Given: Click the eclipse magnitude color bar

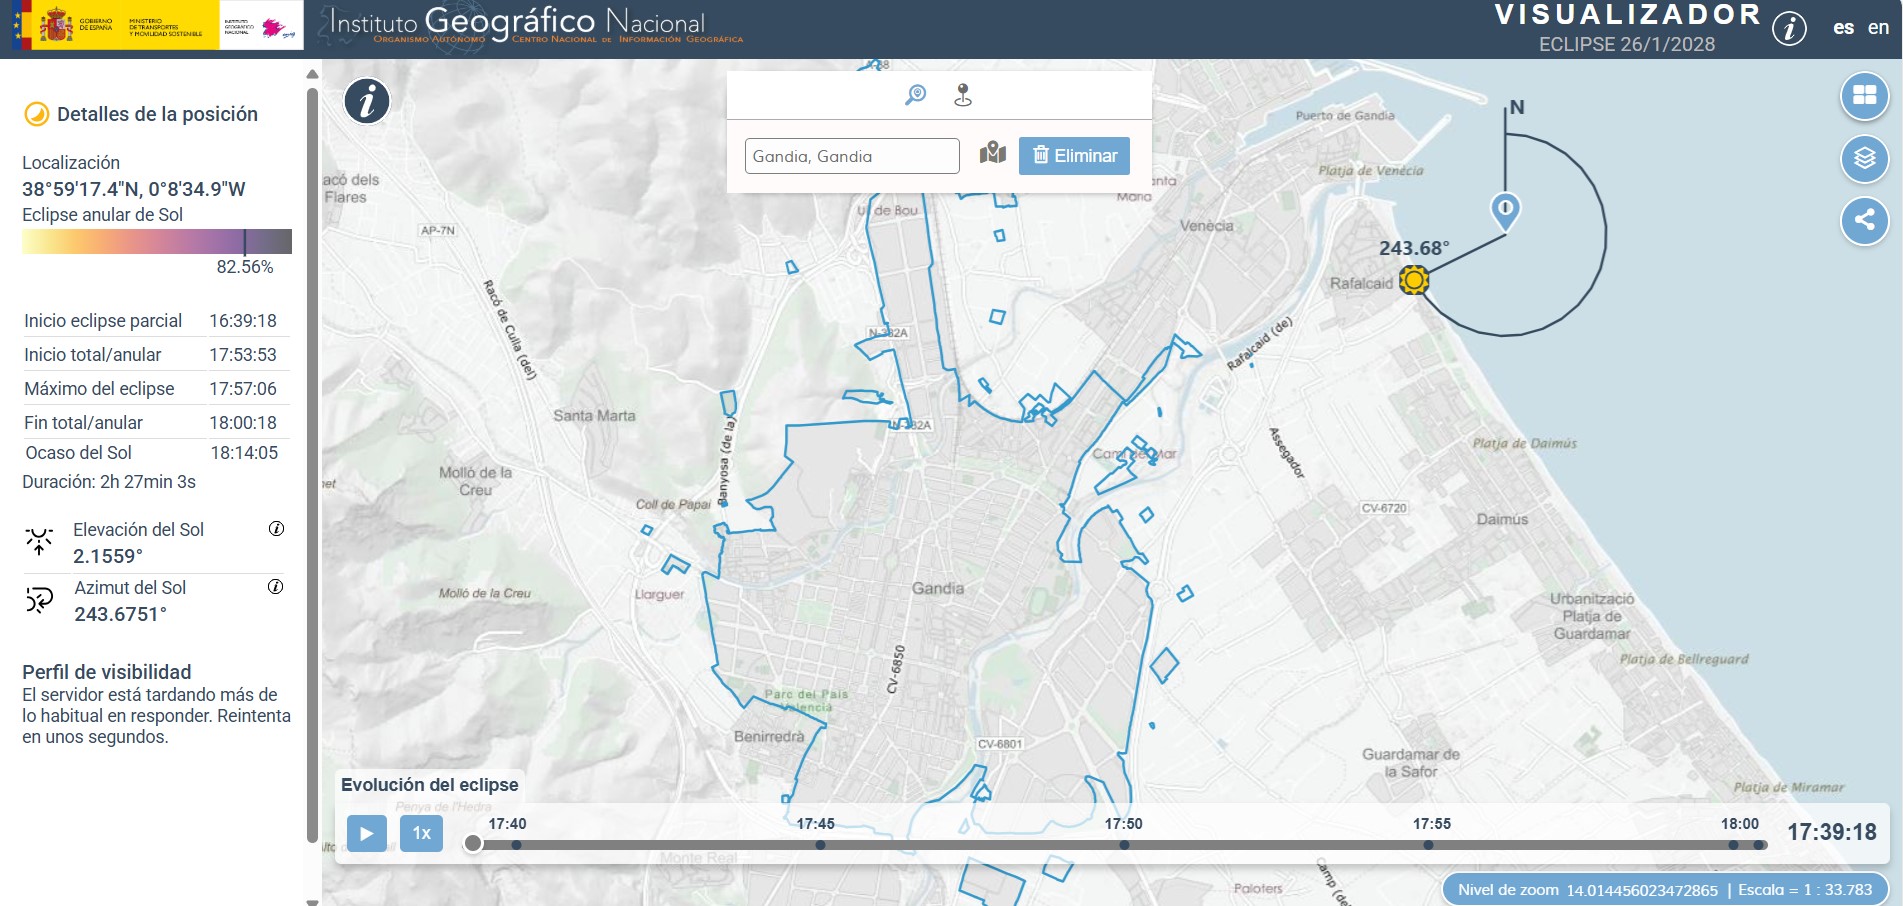Looking at the screenshot, I should (x=157, y=241).
